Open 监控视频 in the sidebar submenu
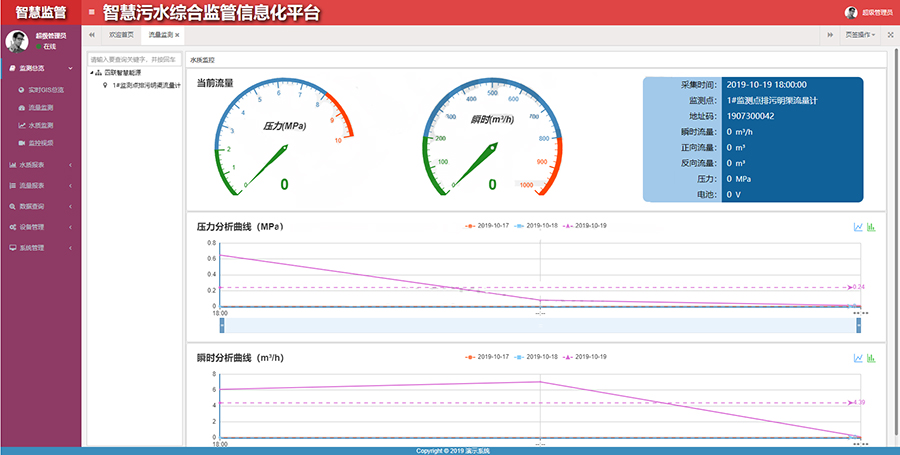The width and height of the screenshot is (900, 455). click(x=41, y=143)
